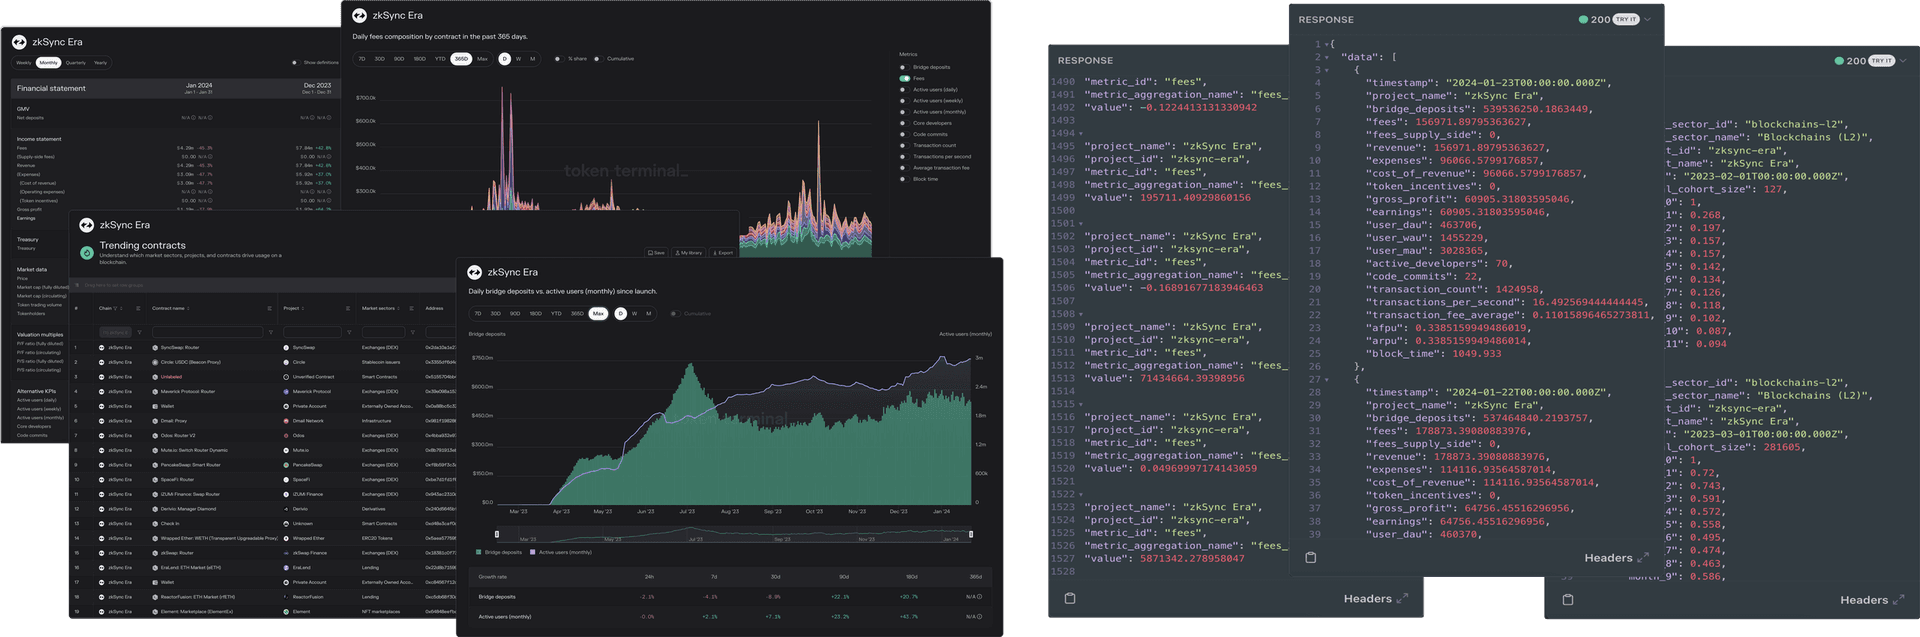1920x637 pixels.
Task: Click the zkSync Era logo in the fees composition panel
Action: point(359,15)
